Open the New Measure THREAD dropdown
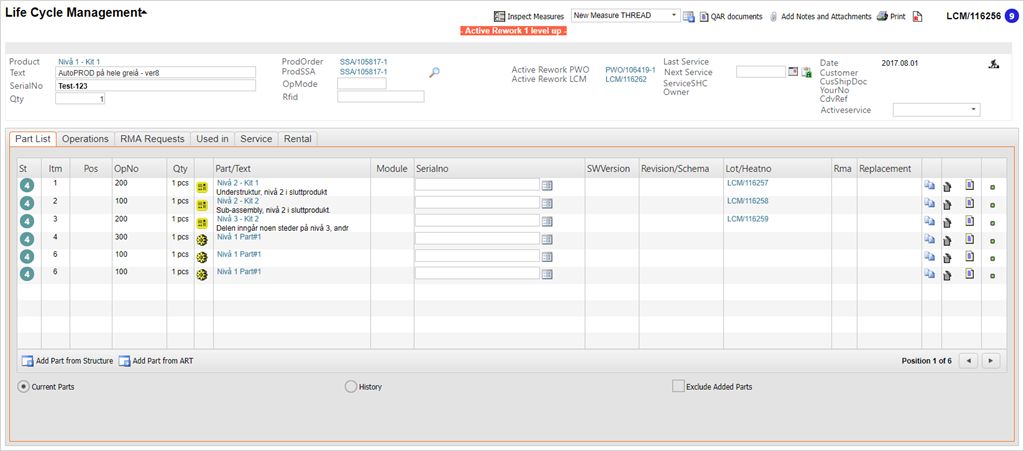Screen dimensions: 1024x451 675,16
